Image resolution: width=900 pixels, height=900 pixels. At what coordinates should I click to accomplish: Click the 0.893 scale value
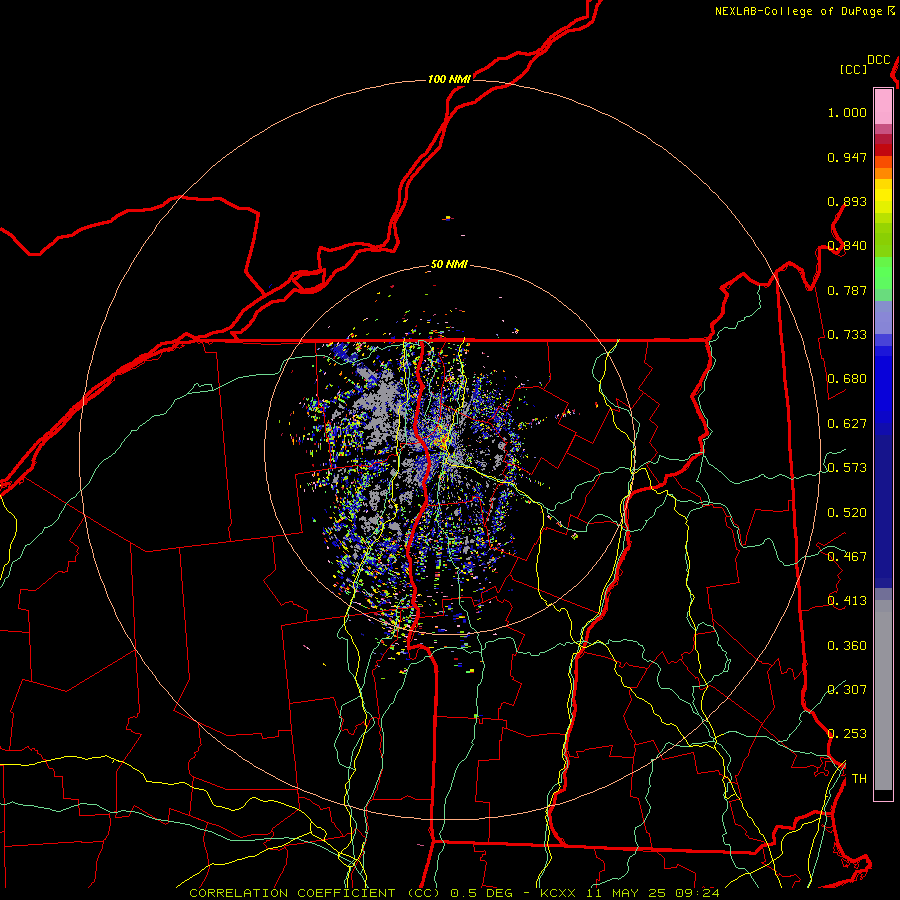(x=847, y=201)
